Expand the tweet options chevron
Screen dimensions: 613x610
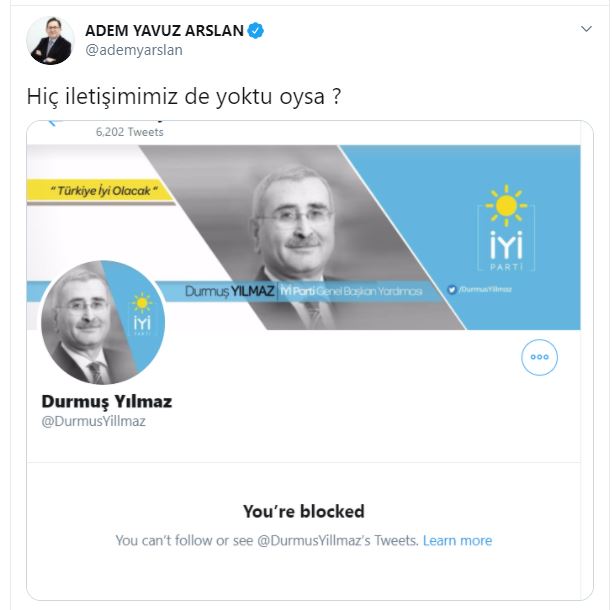pyautogui.click(x=586, y=29)
